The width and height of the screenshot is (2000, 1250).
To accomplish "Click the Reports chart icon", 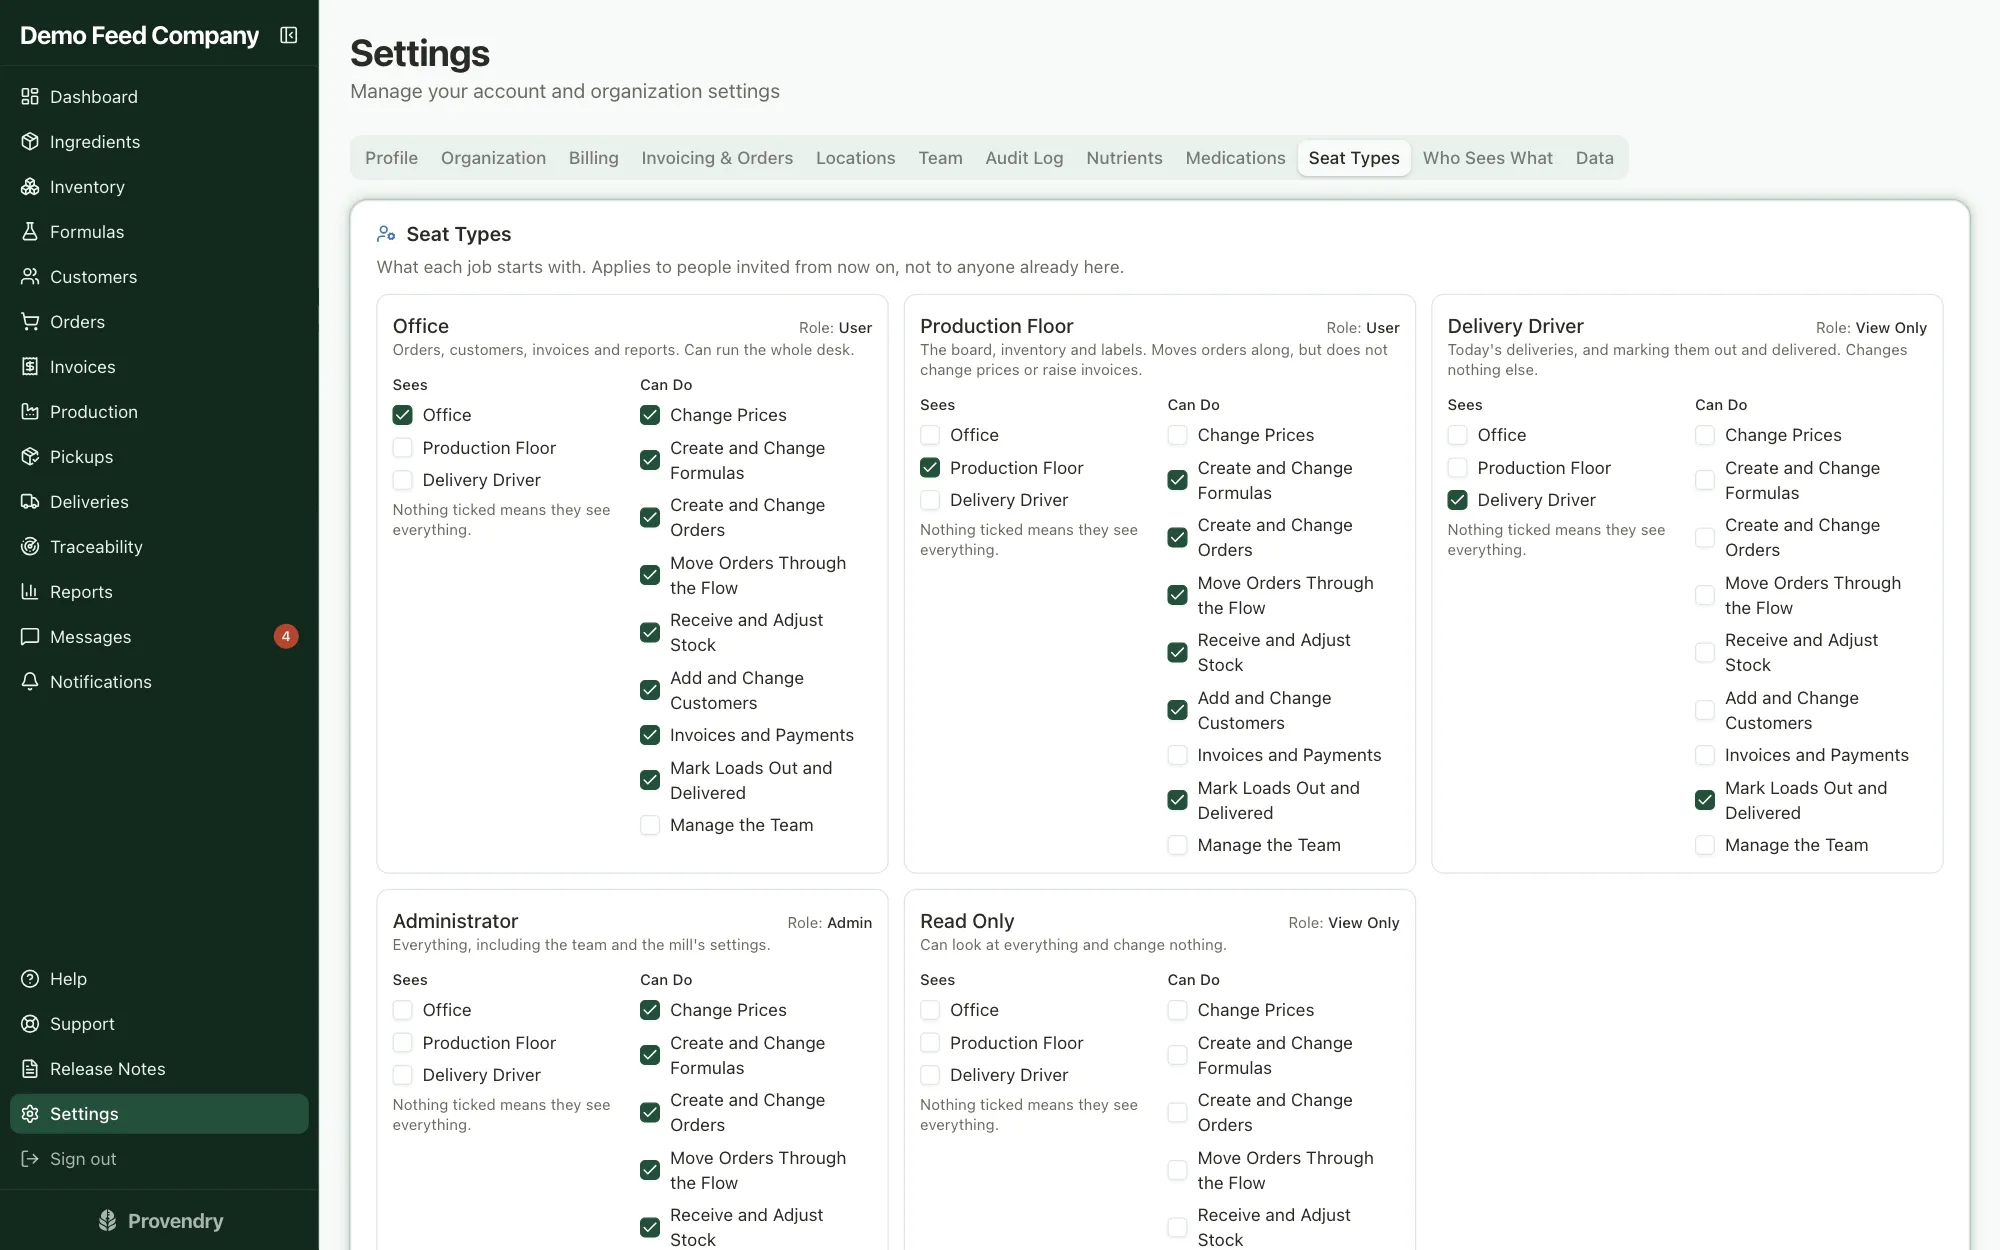I will (30, 592).
